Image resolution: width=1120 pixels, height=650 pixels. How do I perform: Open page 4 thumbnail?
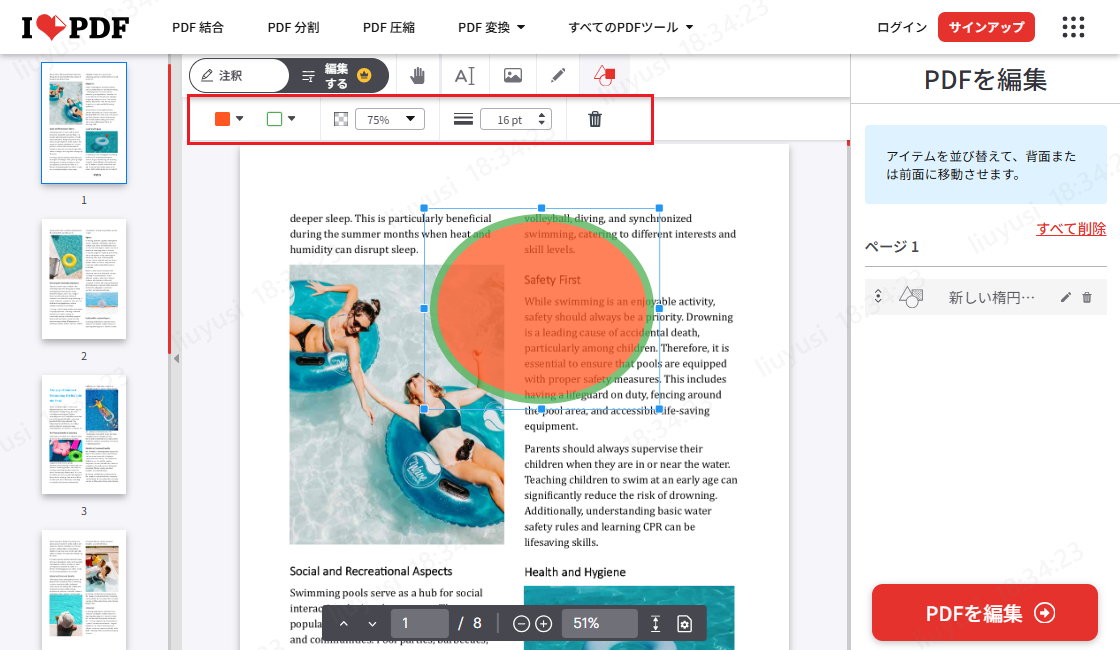(x=84, y=589)
